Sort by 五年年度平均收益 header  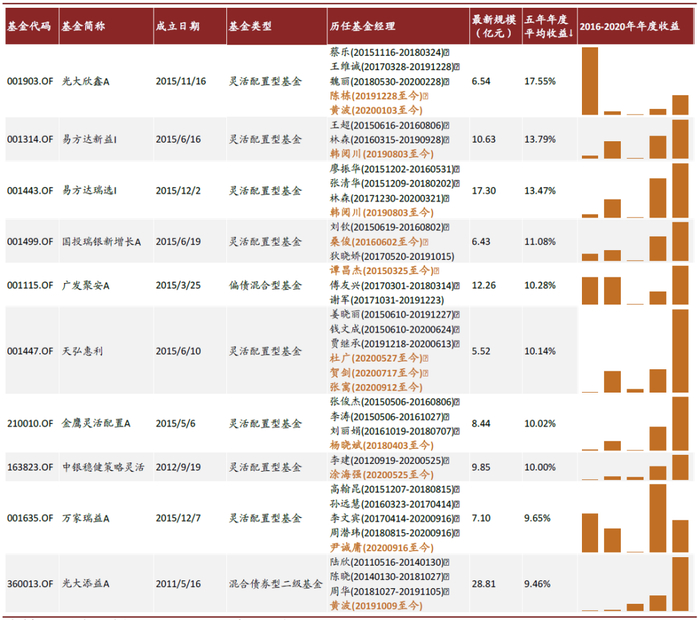click(549, 26)
